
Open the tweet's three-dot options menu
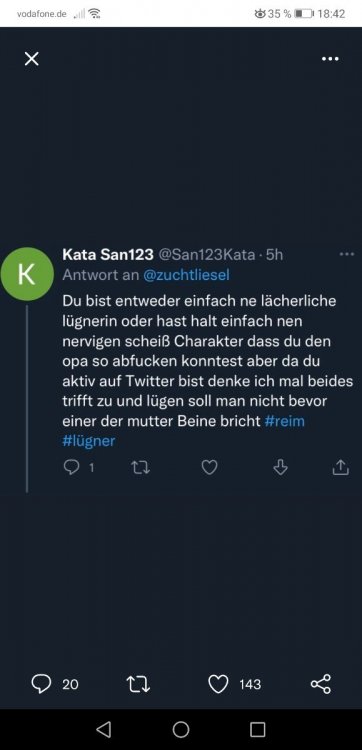[x=347, y=254]
